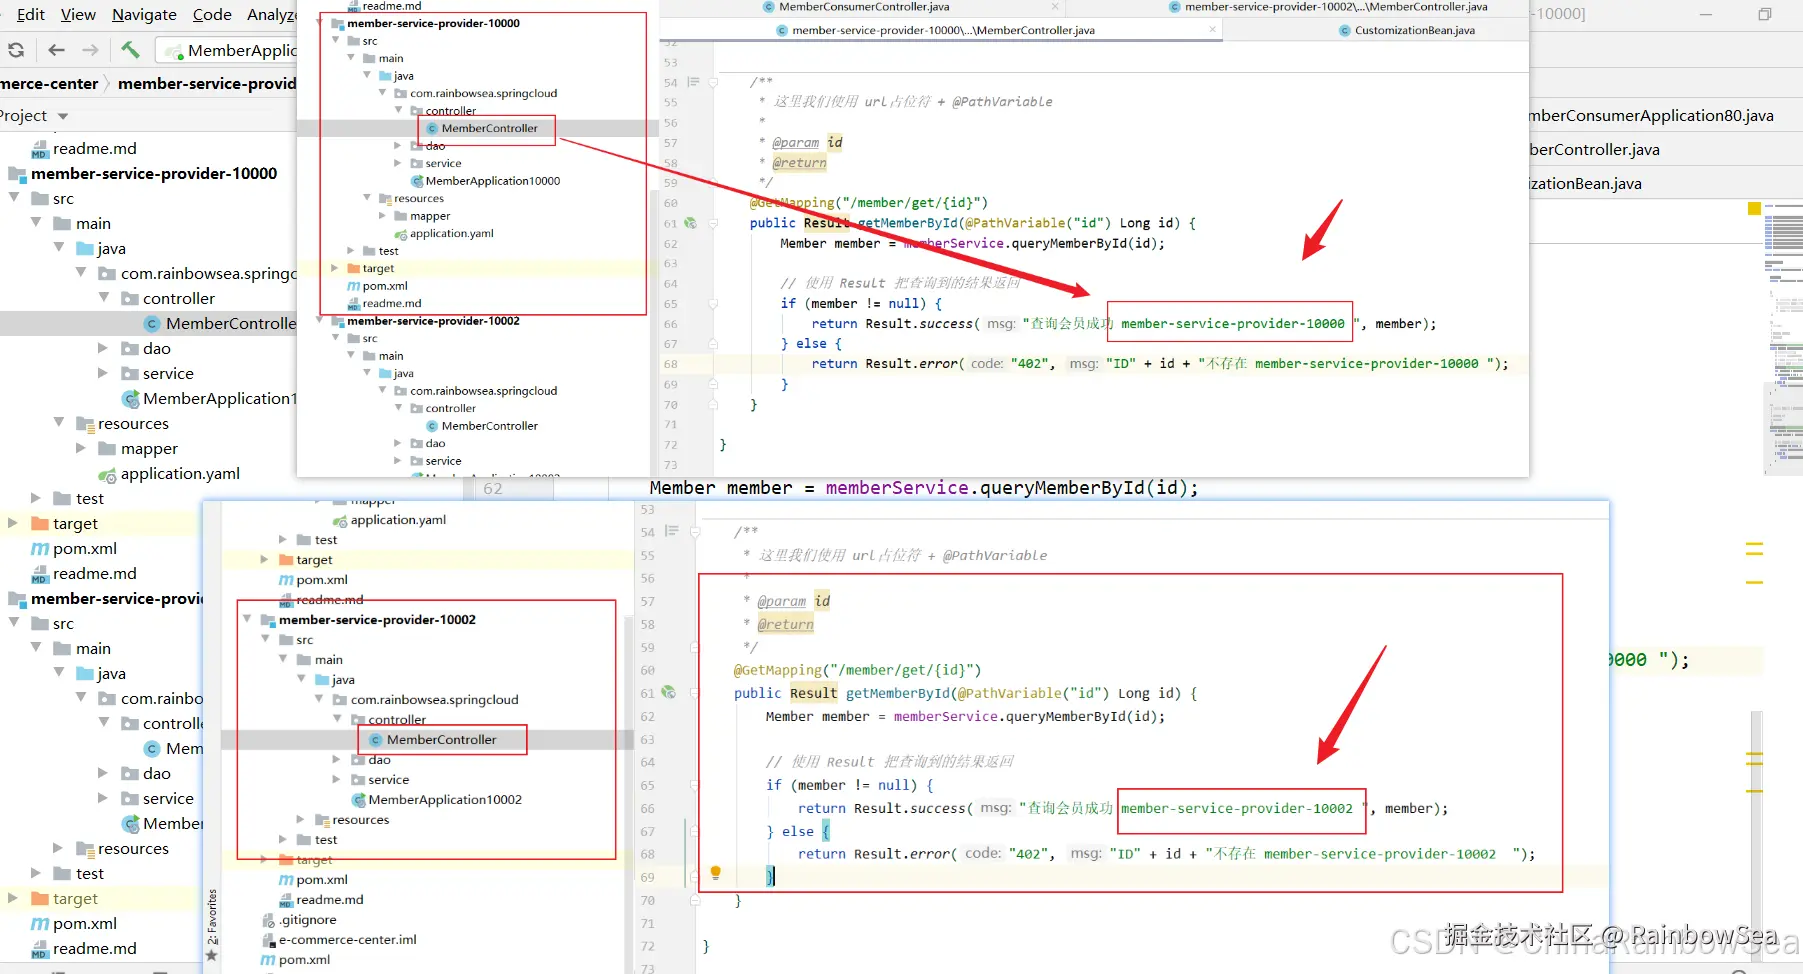Open the Navigate menu
Screen dimensions: 1803x974
point(144,14)
